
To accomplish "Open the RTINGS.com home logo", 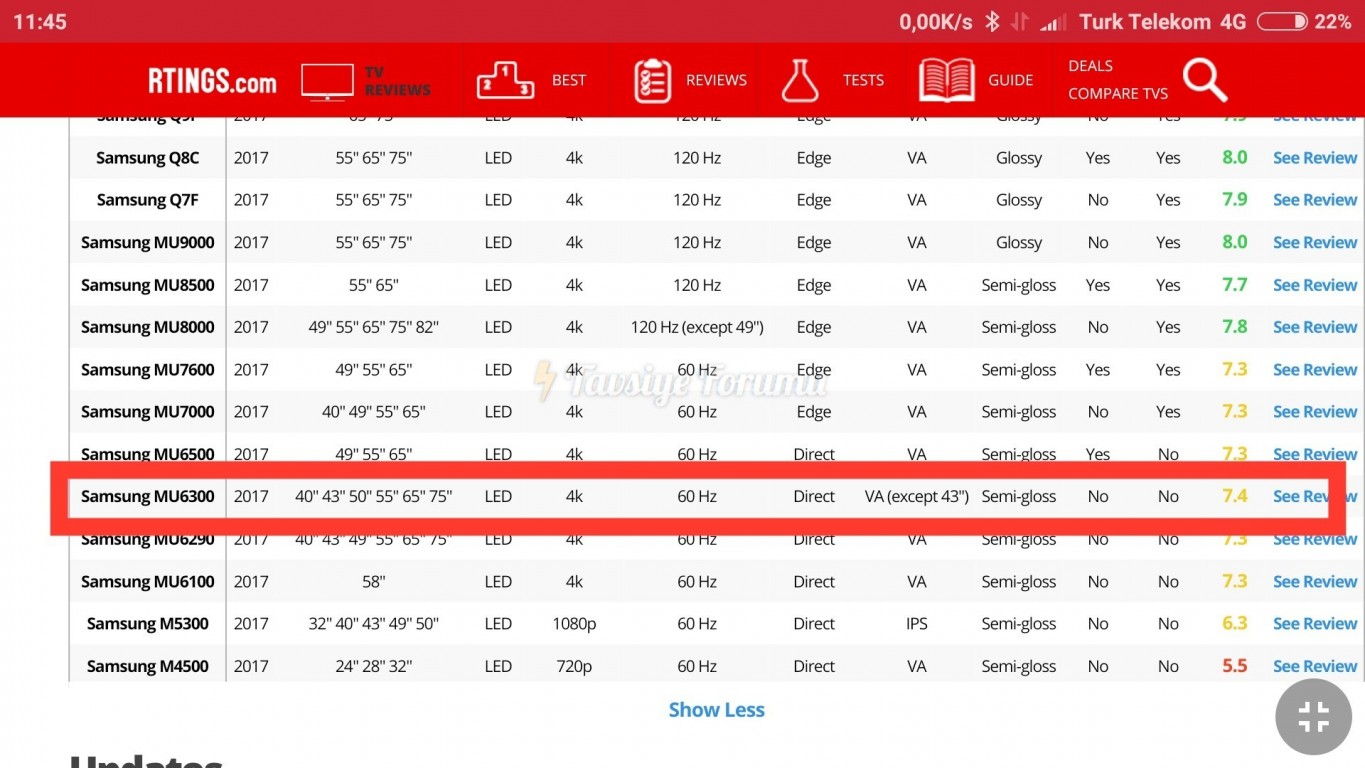I will coord(212,81).
